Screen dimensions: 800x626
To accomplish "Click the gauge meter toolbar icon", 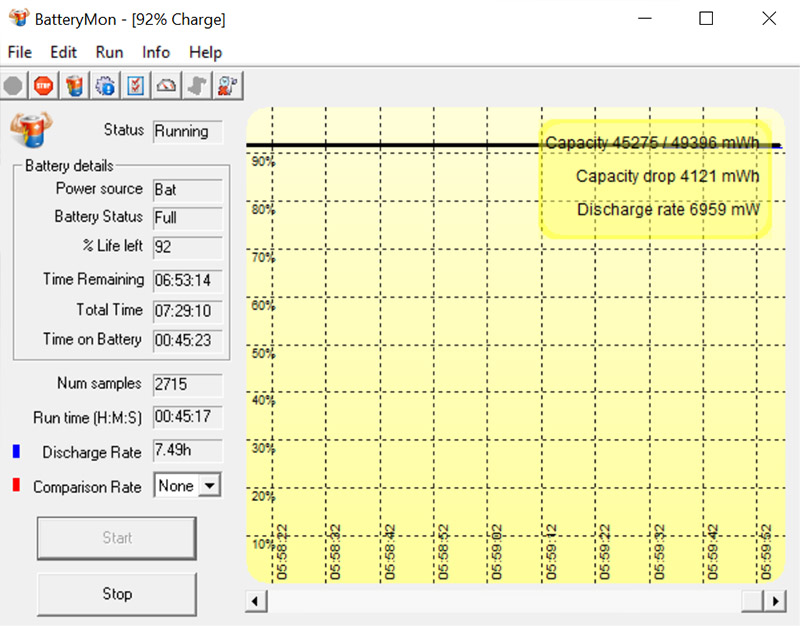I will point(167,86).
